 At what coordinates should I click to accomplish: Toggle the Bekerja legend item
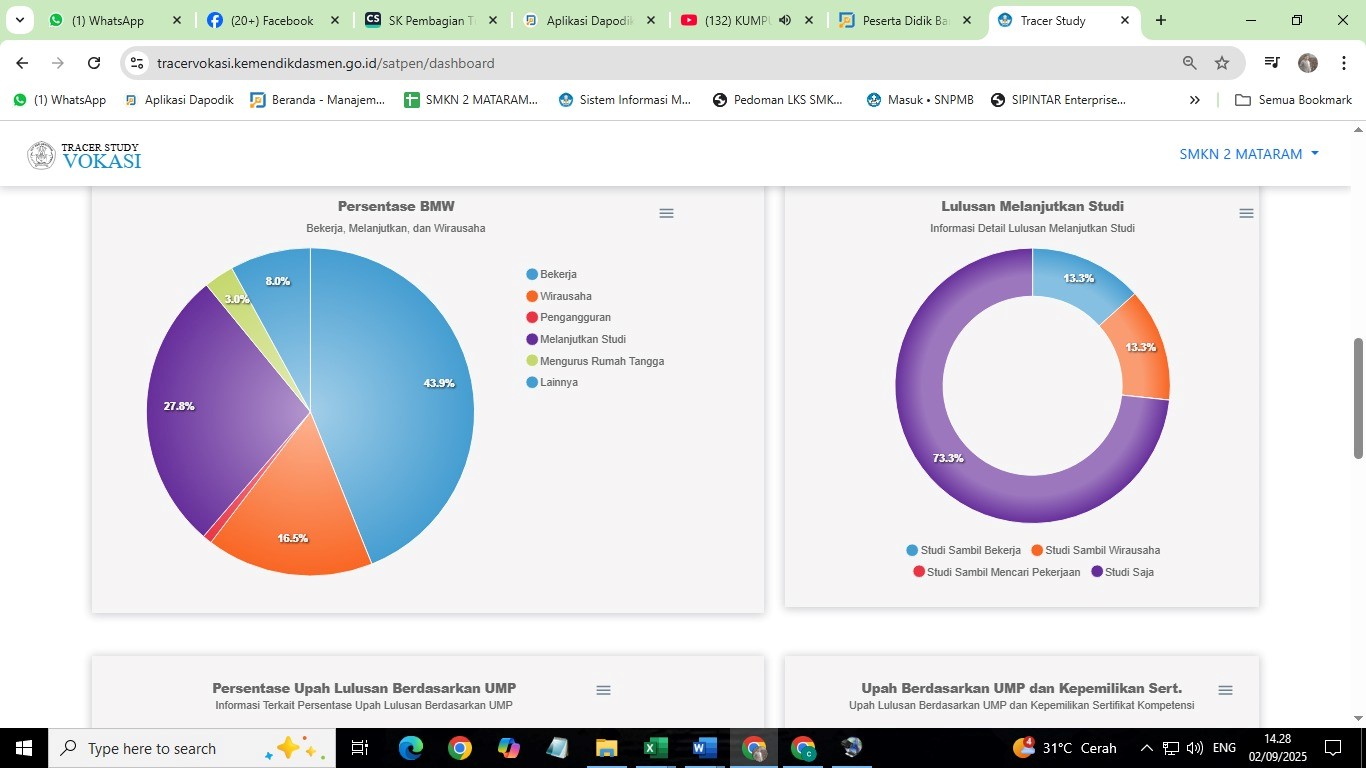pos(557,274)
